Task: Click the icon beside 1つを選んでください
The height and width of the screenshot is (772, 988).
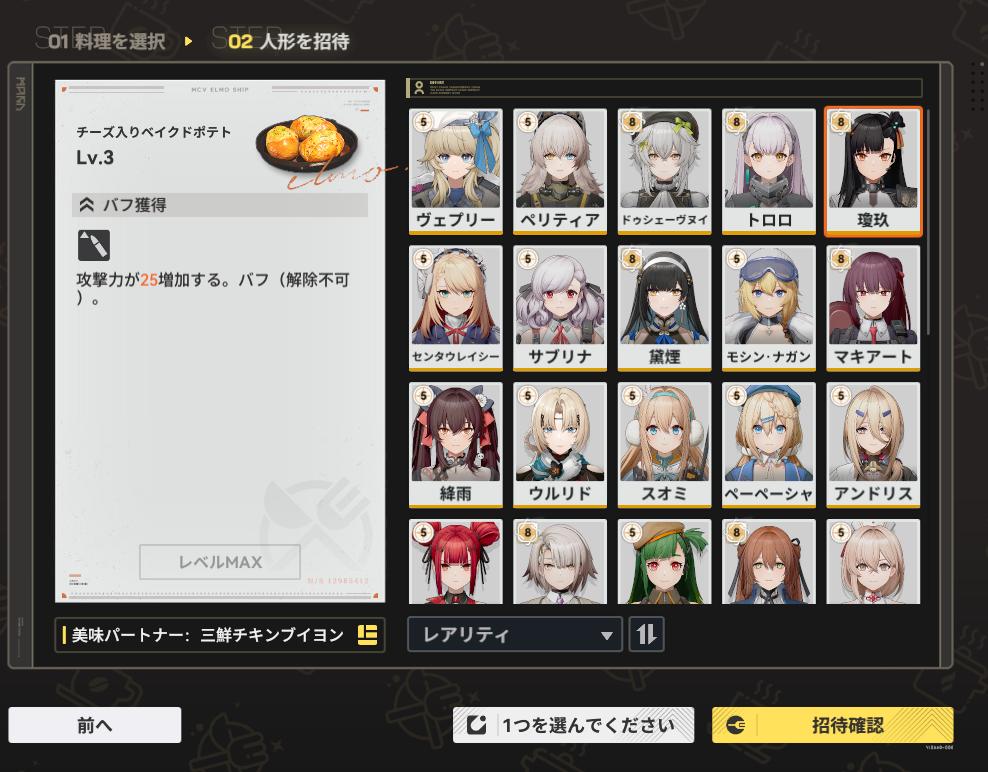Action: pyautogui.click(x=476, y=725)
